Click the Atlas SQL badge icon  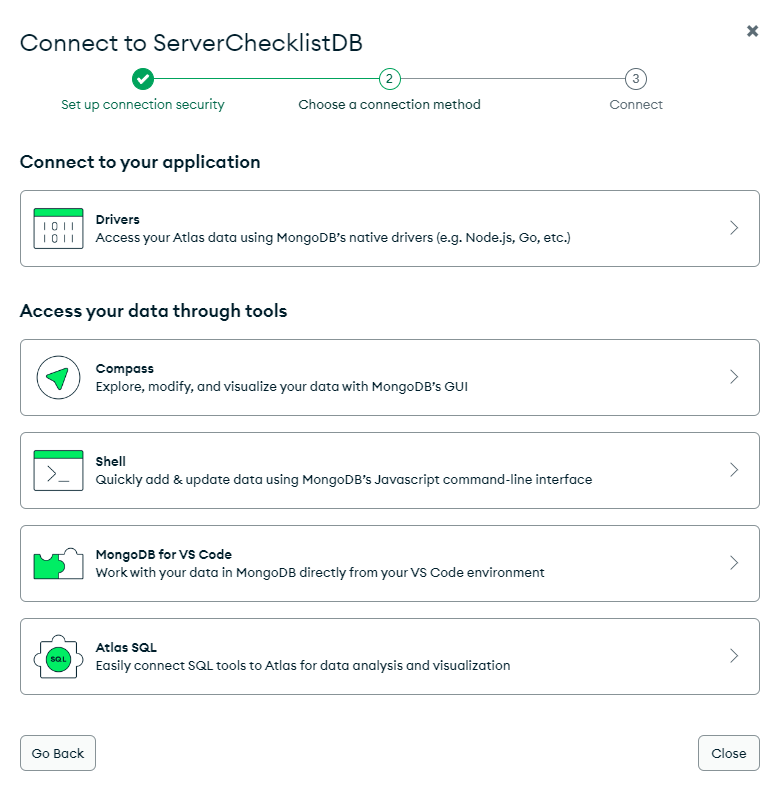point(58,656)
